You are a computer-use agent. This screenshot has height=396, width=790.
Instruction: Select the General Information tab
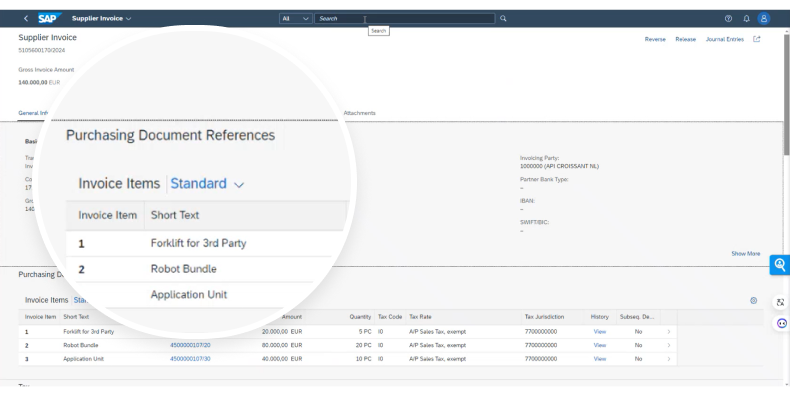[x=33, y=113]
